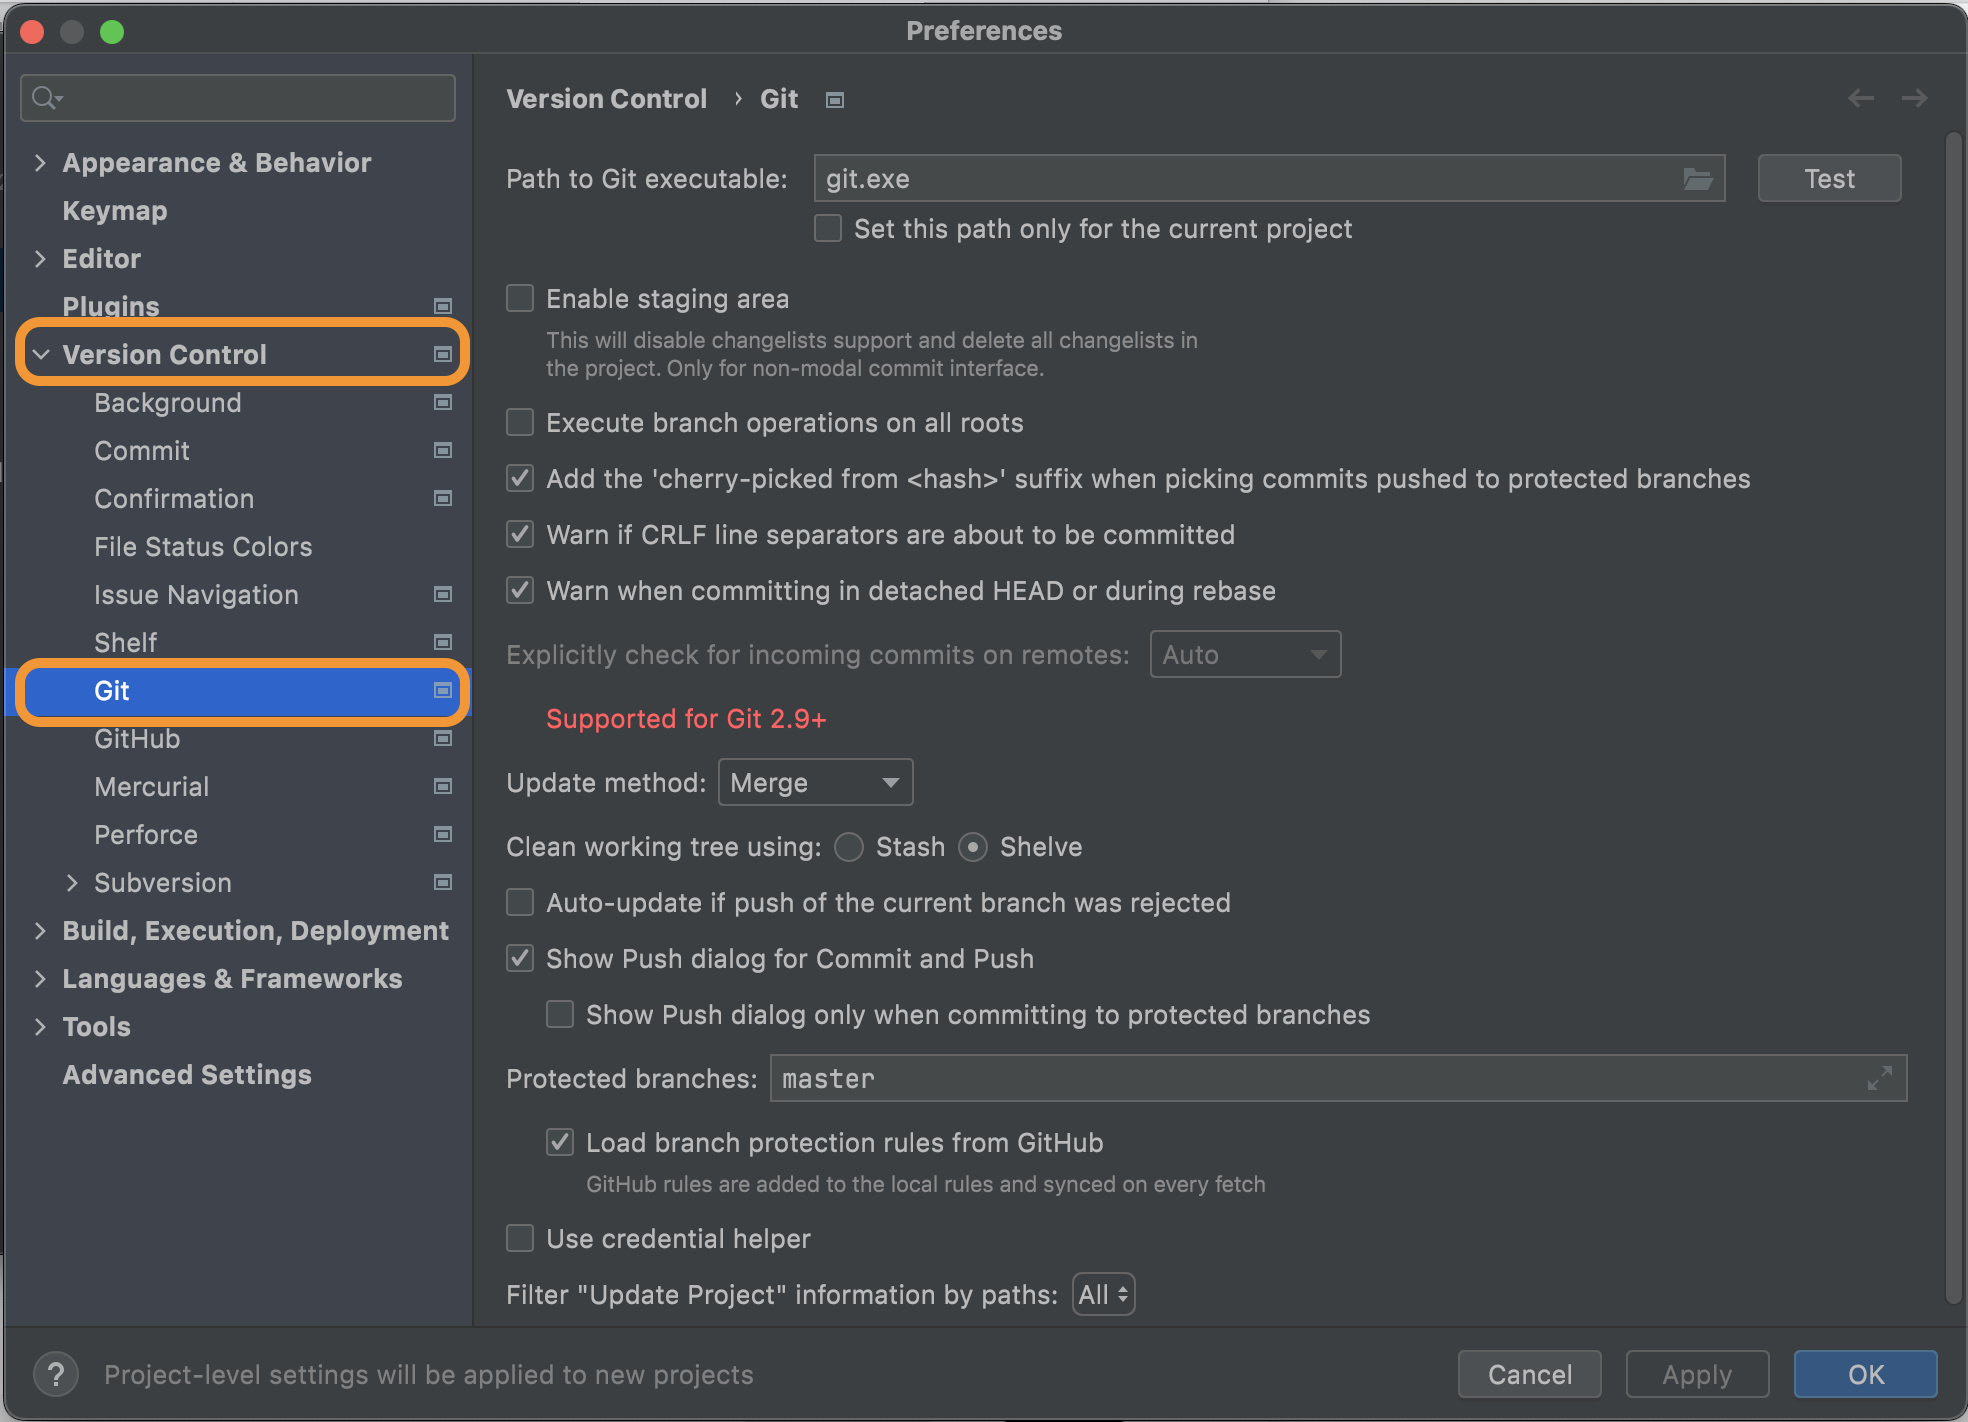
Task: Click the expand icon in Protected branches field
Action: tap(1879, 1078)
